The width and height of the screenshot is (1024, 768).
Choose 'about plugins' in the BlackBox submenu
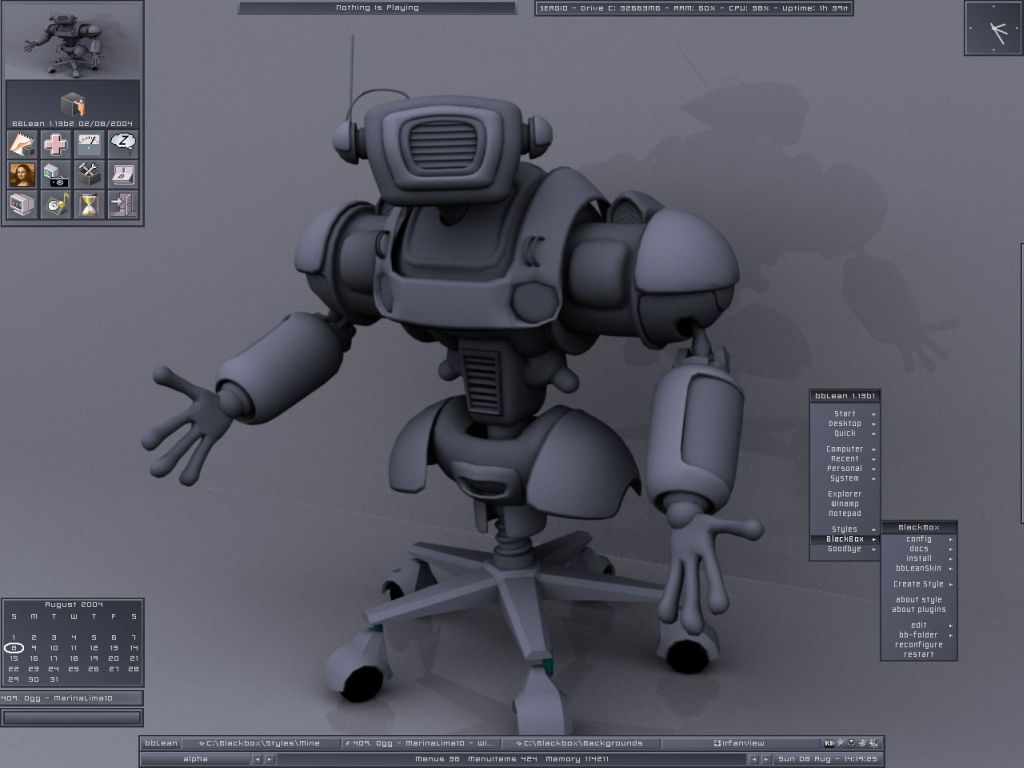pyautogui.click(x=919, y=609)
